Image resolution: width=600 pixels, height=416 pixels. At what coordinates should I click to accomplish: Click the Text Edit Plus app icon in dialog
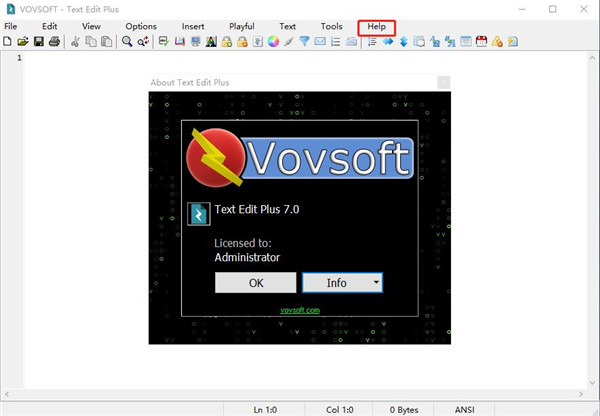[x=199, y=214]
